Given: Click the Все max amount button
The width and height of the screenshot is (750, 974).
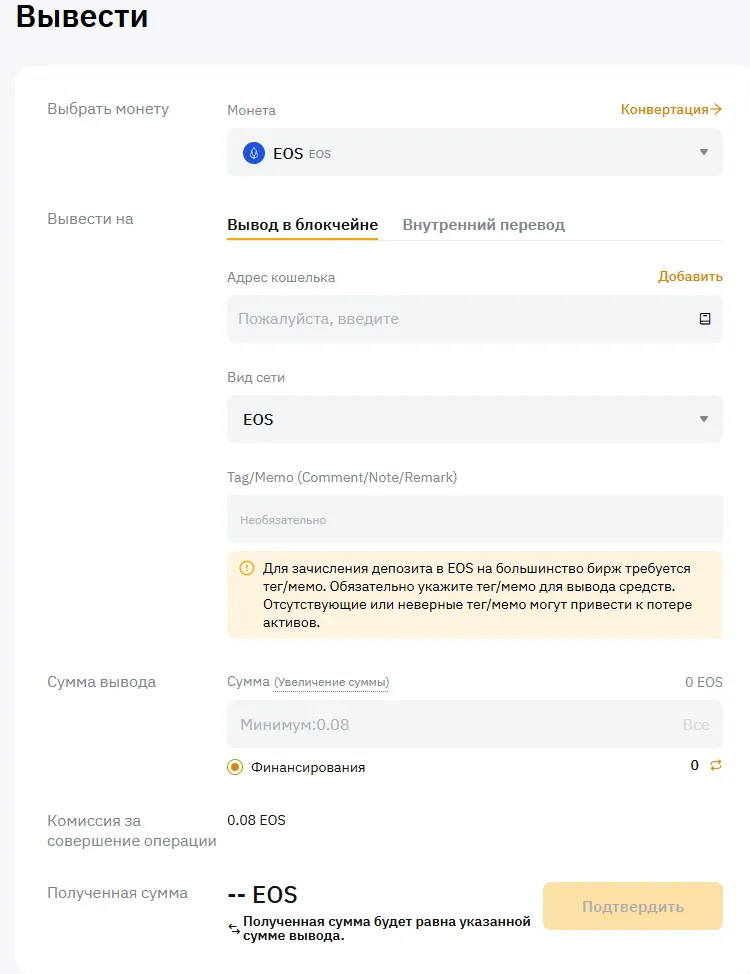Looking at the screenshot, I should pyautogui.click(x=696, y=725).
